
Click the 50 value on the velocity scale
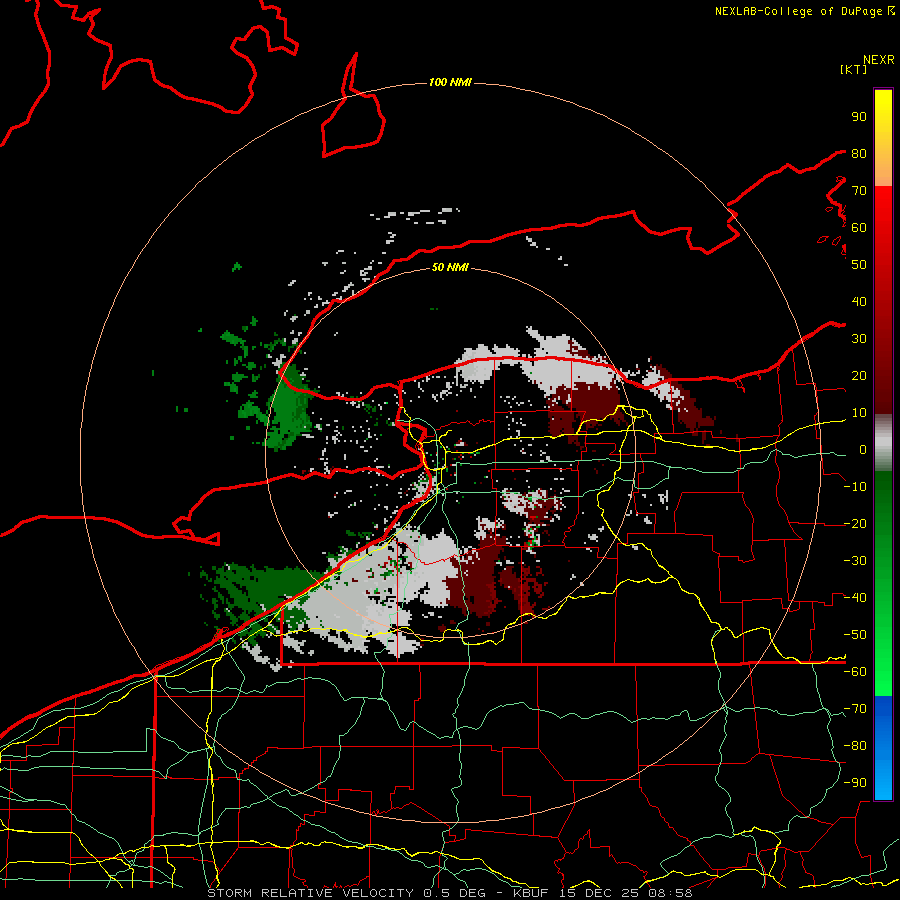859,265
